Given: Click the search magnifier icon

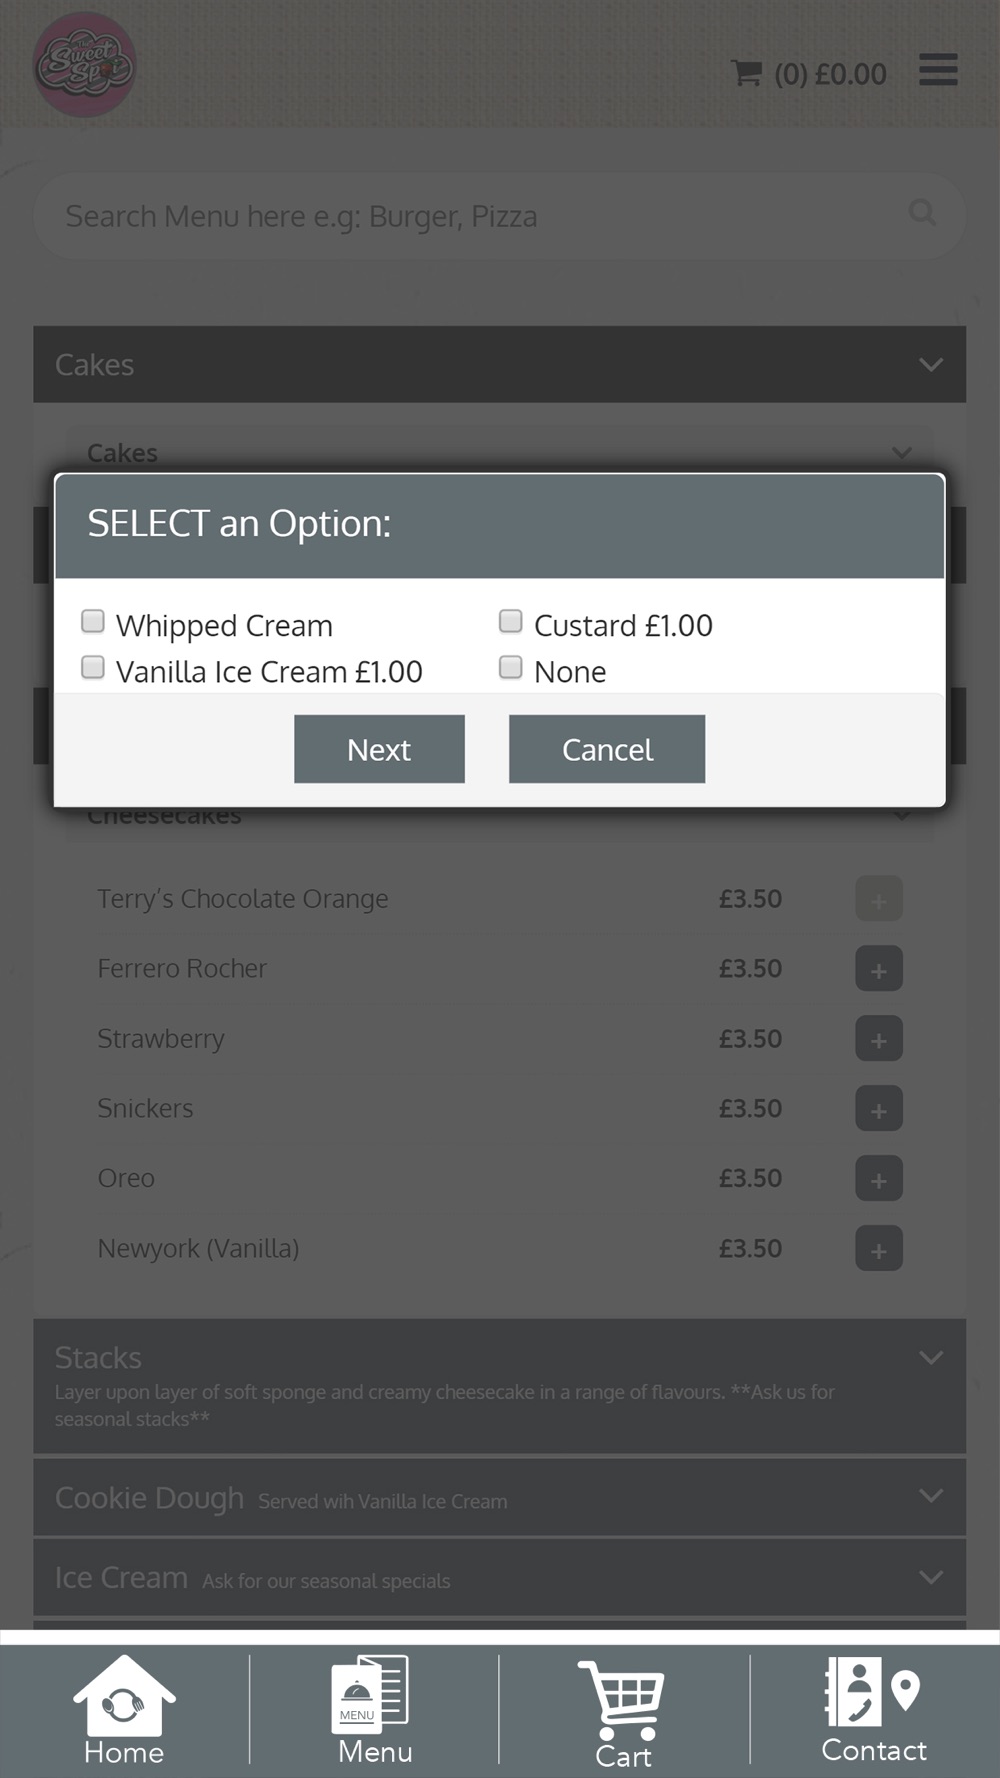Looking at the screenshot, I should [922, 212].
